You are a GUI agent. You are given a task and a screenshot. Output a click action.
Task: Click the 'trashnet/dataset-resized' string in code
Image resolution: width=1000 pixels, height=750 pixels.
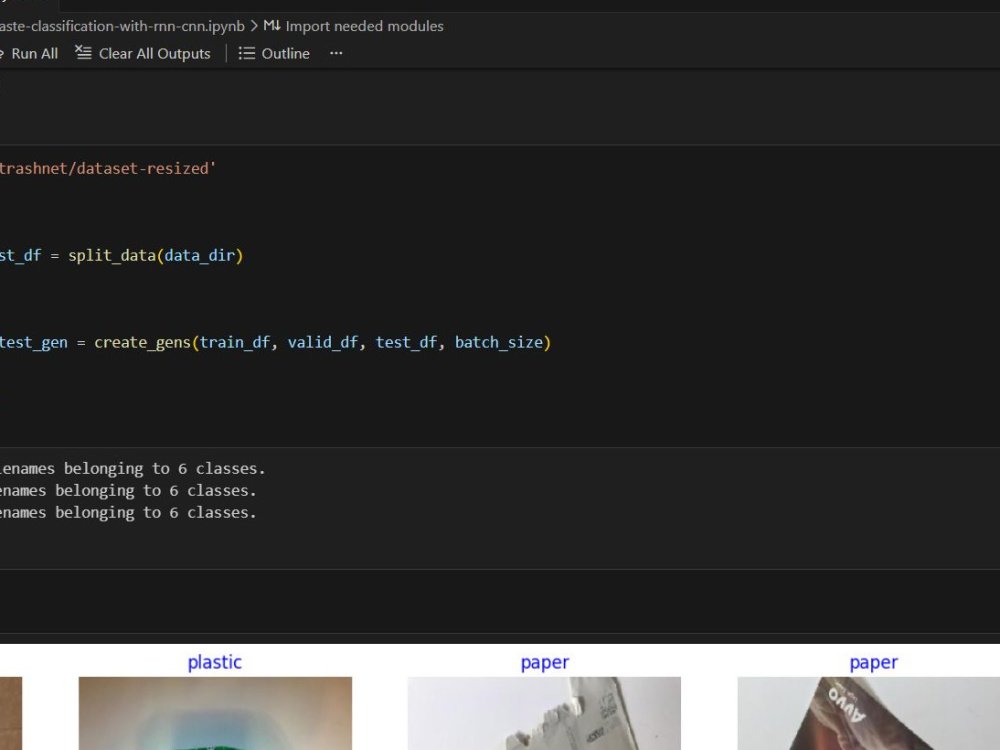click(x=107, y=168)
